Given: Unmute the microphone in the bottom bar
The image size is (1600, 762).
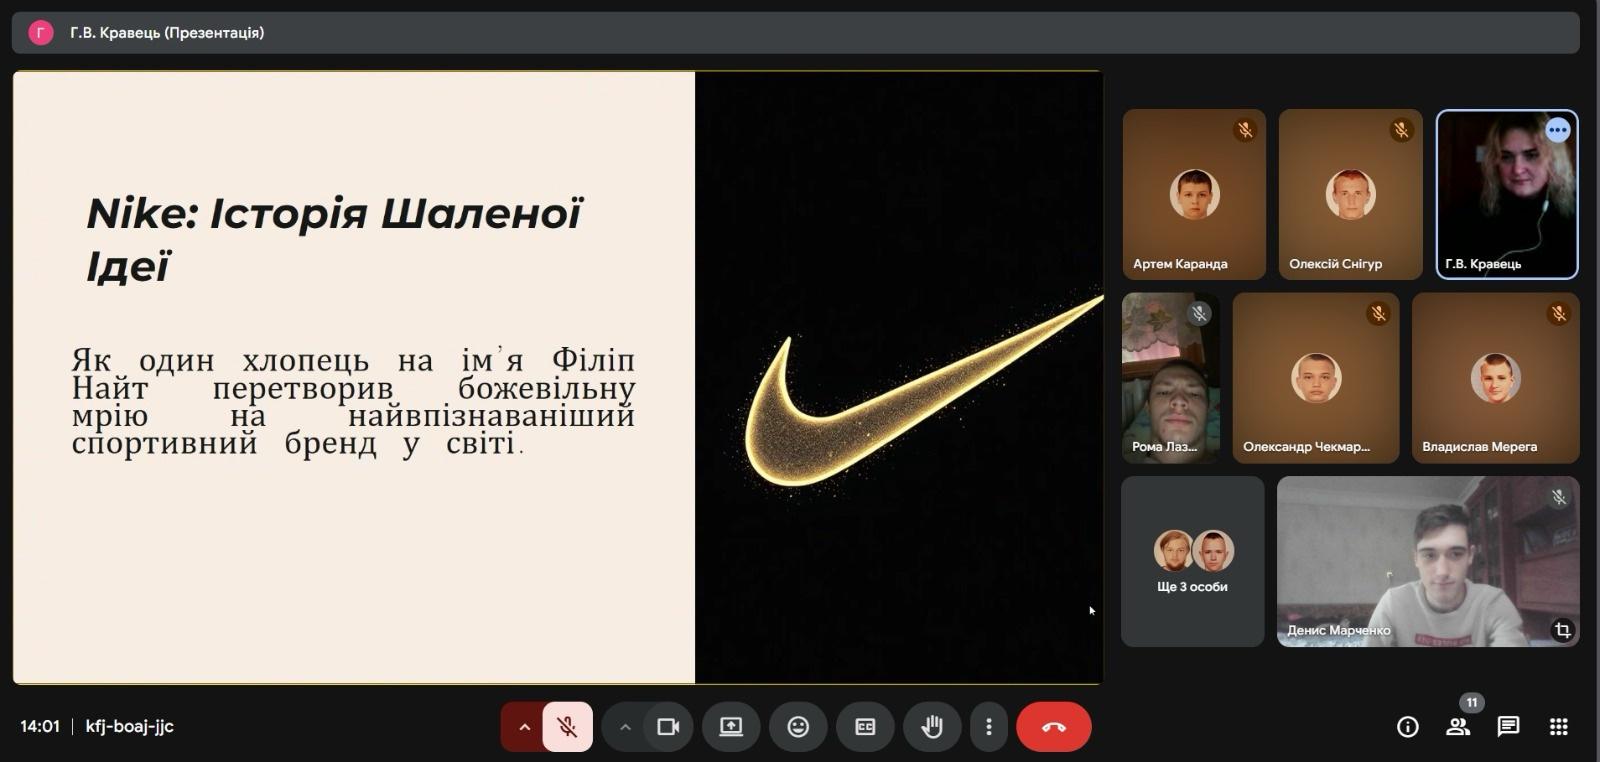Looking at the screenshot, I should pyautogui.click(x=567, y=727).
